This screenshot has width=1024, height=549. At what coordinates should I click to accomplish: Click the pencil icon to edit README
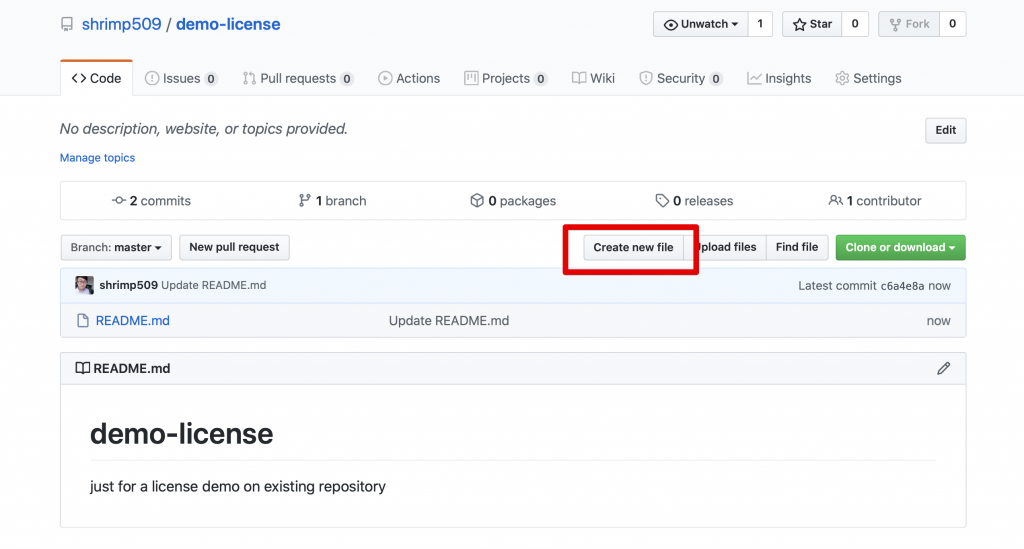click(944, 369)
